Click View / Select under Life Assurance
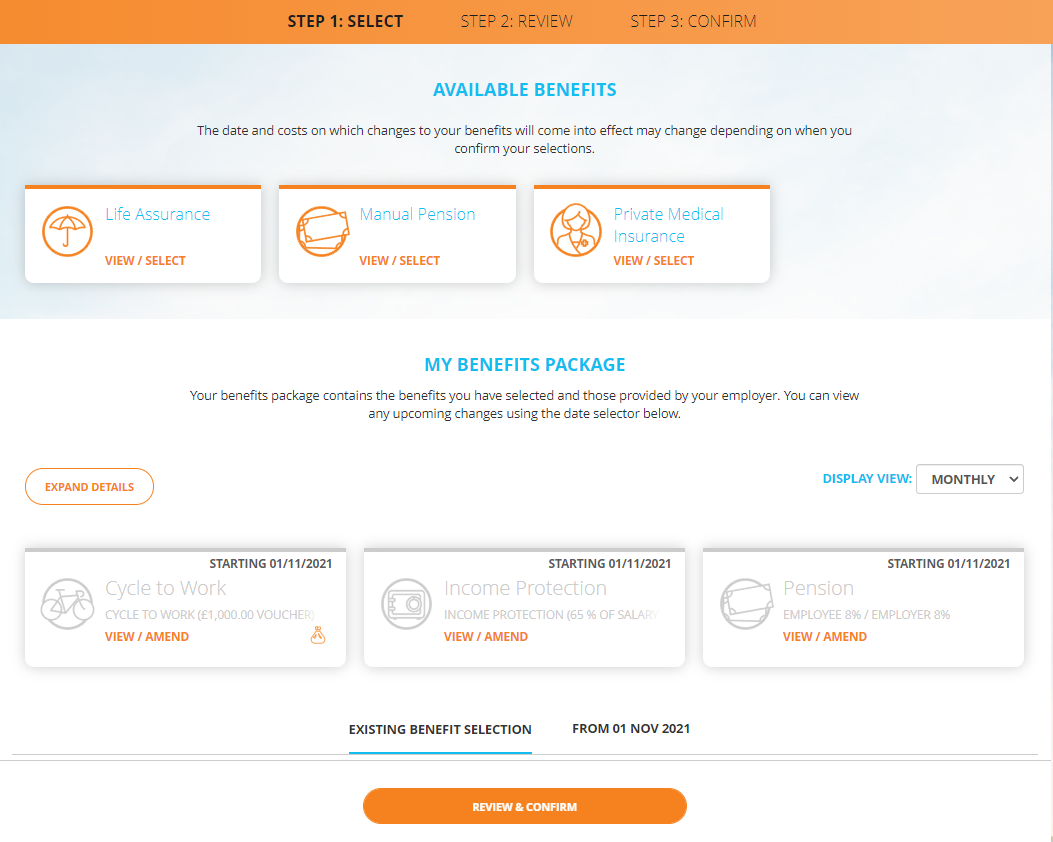Screen dimensions: 1053x842 tap(145, 261)
